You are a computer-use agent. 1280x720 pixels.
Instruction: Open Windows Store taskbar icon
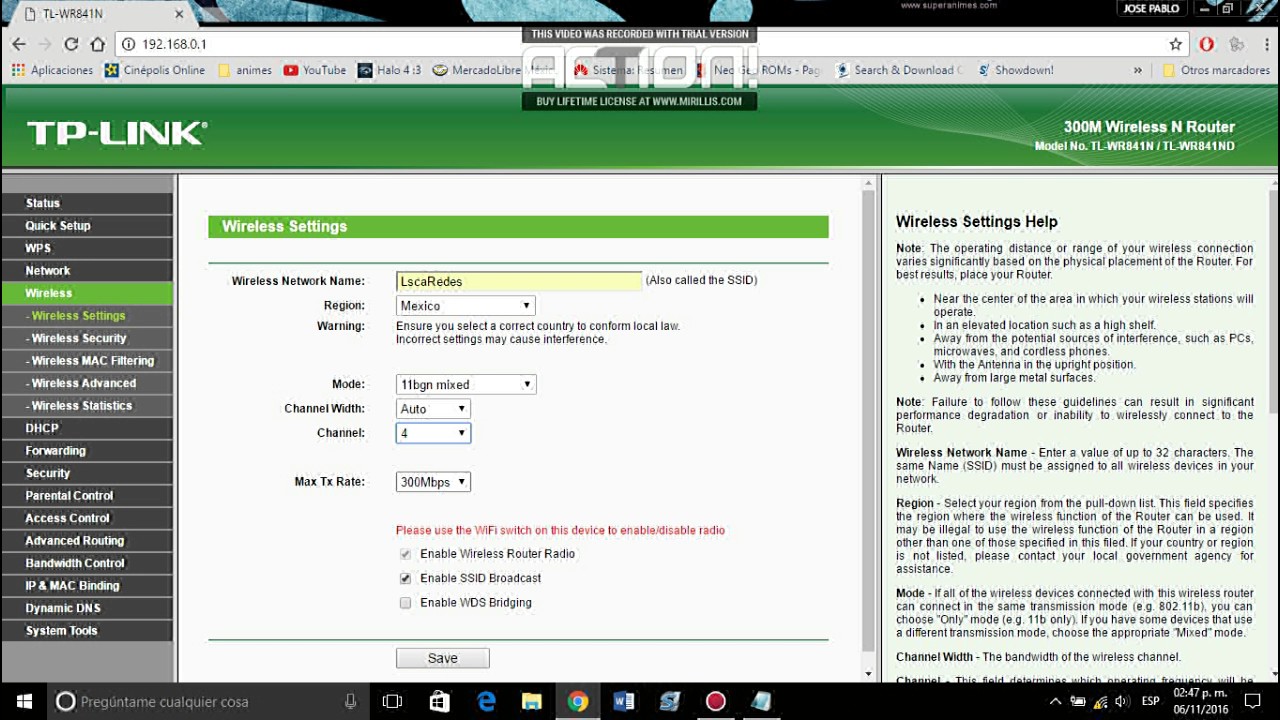point(439,701)
